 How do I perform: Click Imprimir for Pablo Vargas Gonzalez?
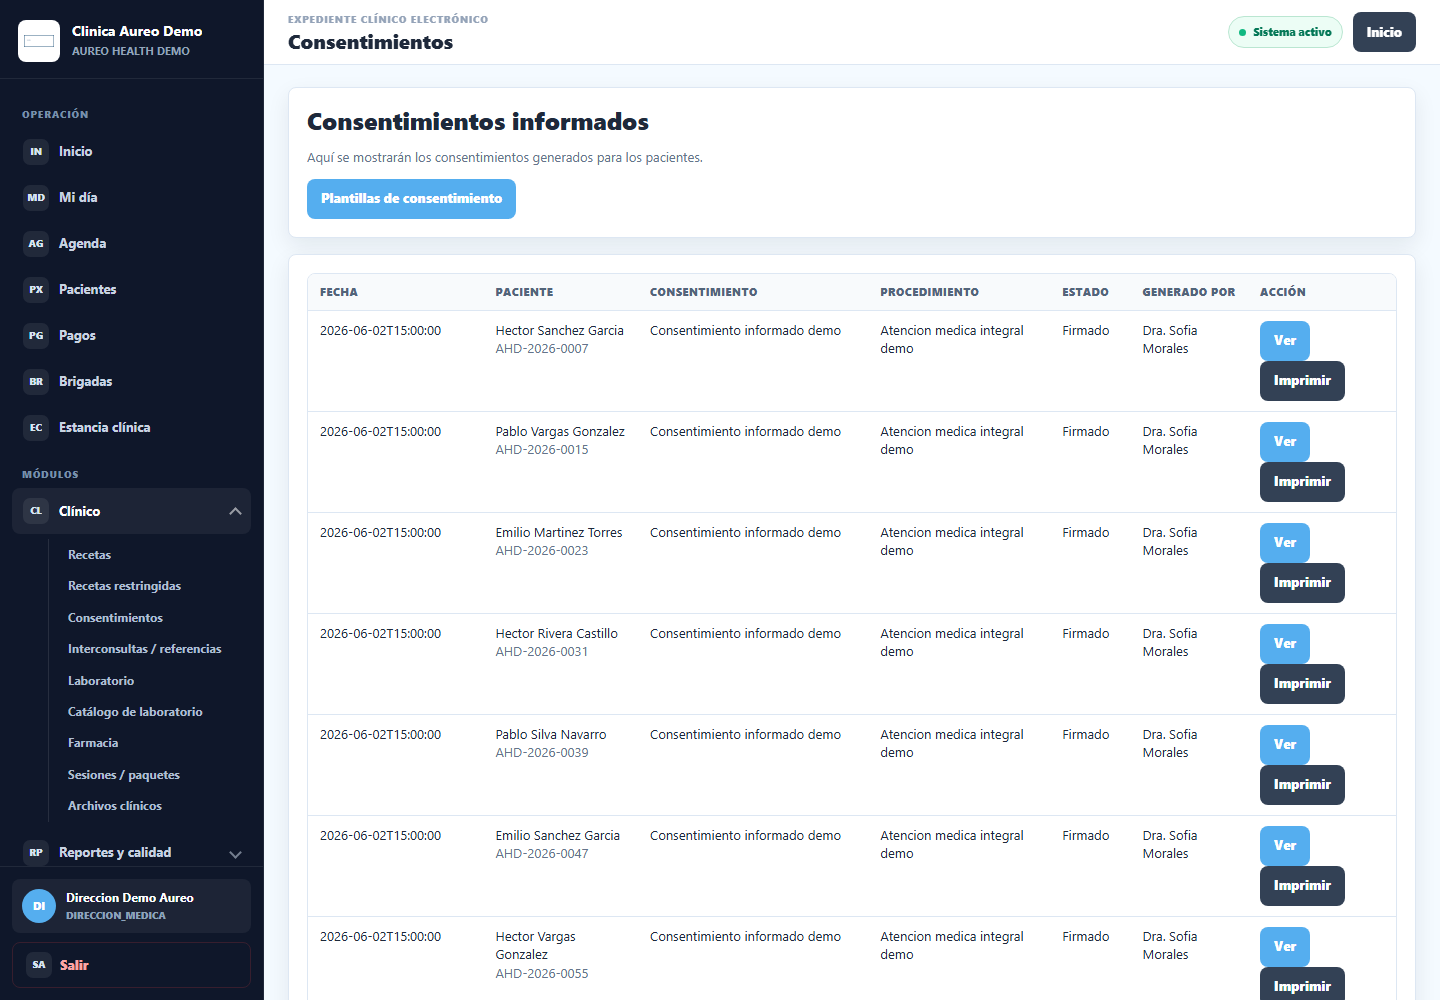[x=1302, y=482]
